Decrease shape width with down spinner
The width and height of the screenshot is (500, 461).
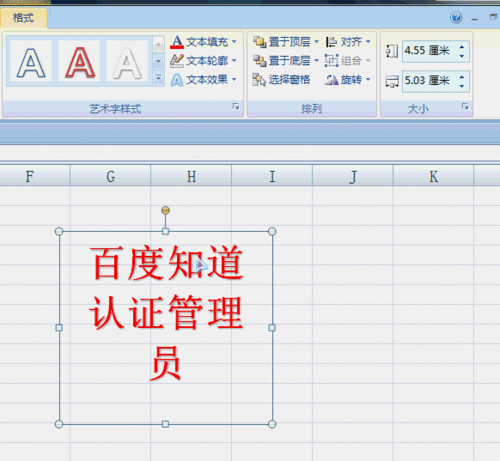click(462, 86)
